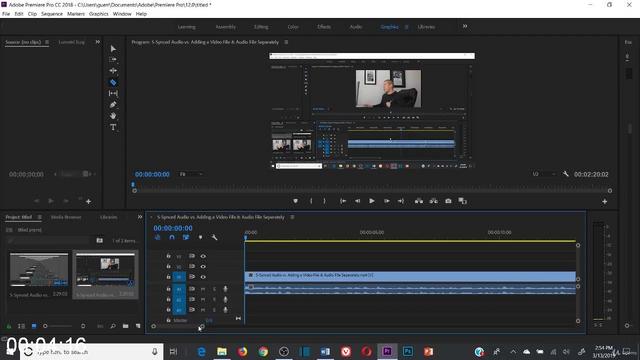Mark Out point in Program monitor
Viewport: 640px width, 360px height.
tap(324, 201)
